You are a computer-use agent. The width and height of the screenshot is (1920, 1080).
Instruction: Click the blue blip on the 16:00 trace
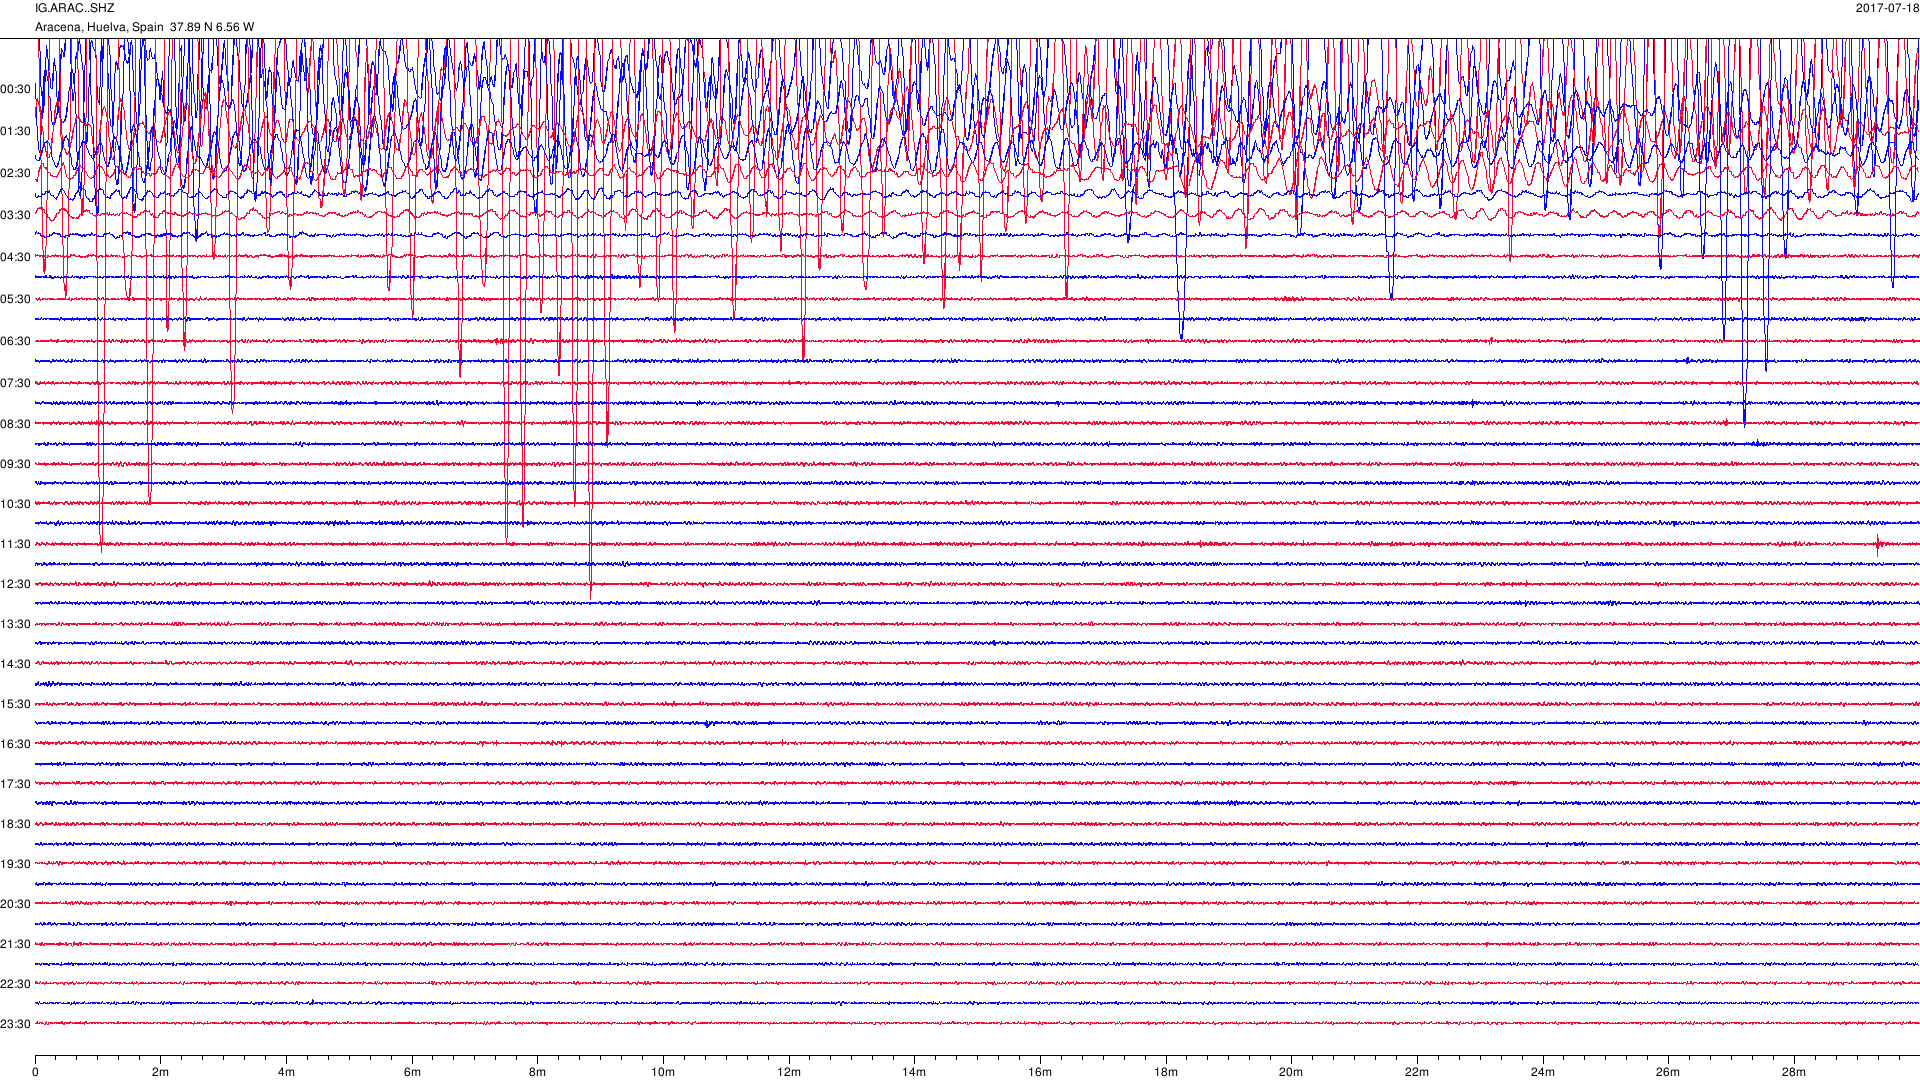708,724
